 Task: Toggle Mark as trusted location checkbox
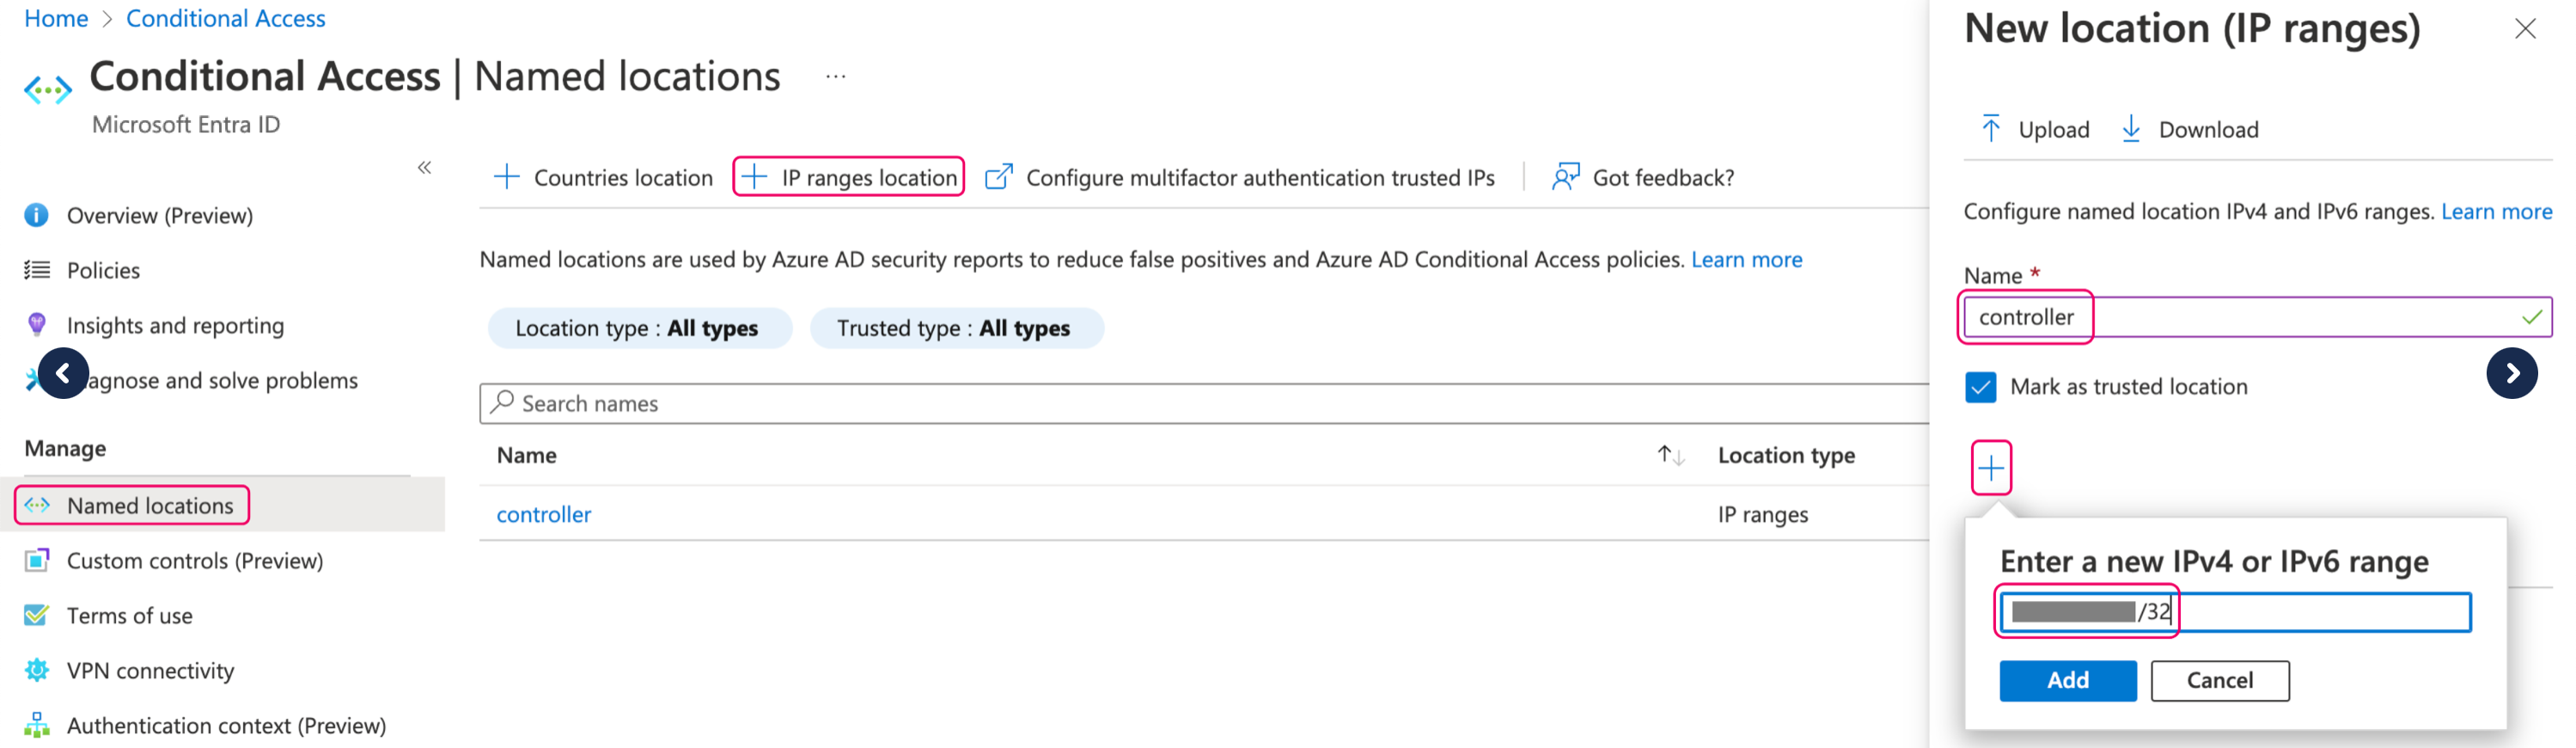click(x=1980, y=386)
